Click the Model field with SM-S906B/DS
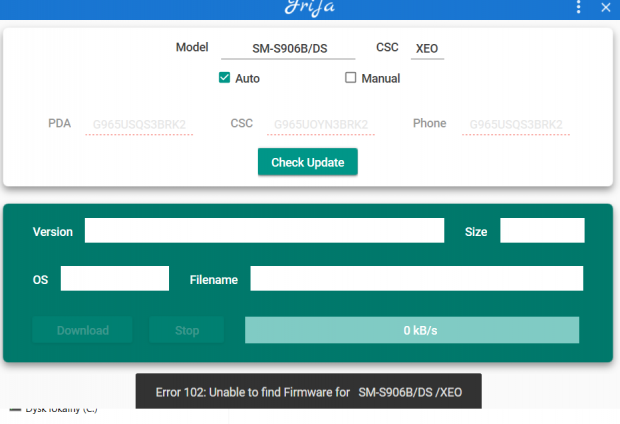The height and width of the screenshot is (424, 620). tap(288, 48)
